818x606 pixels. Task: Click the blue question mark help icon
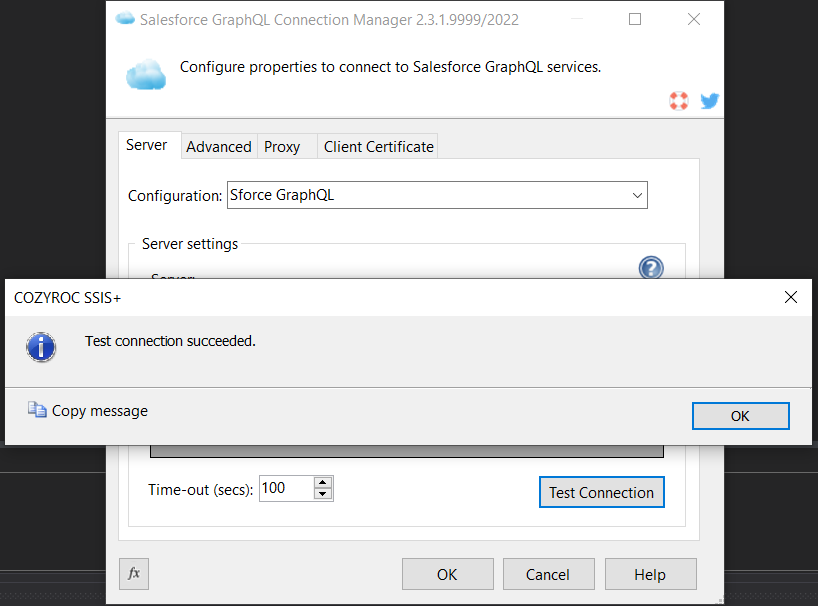pos(651,267)
